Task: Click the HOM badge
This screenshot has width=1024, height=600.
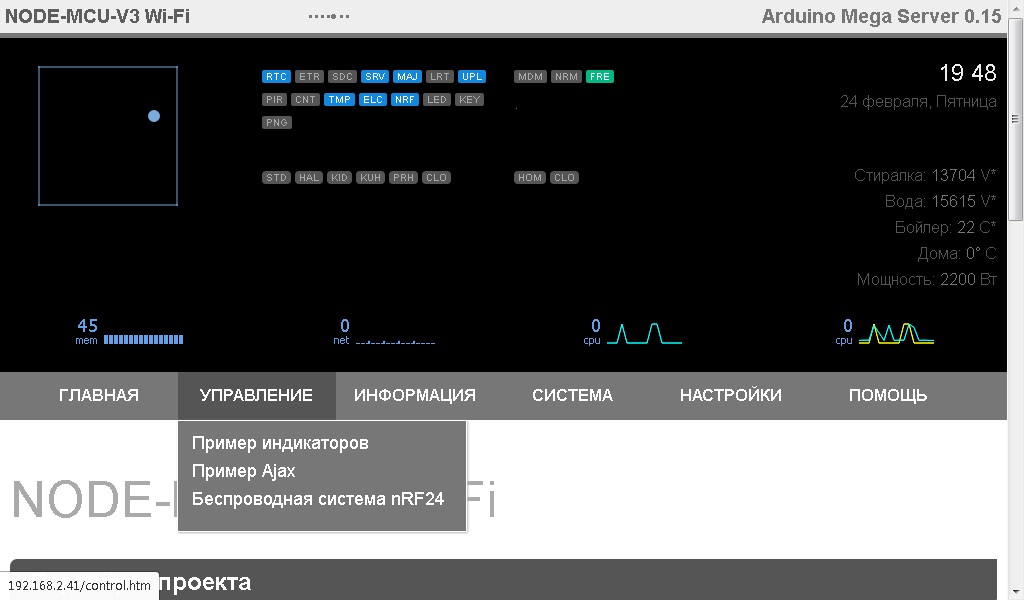Action: point(530,177)
